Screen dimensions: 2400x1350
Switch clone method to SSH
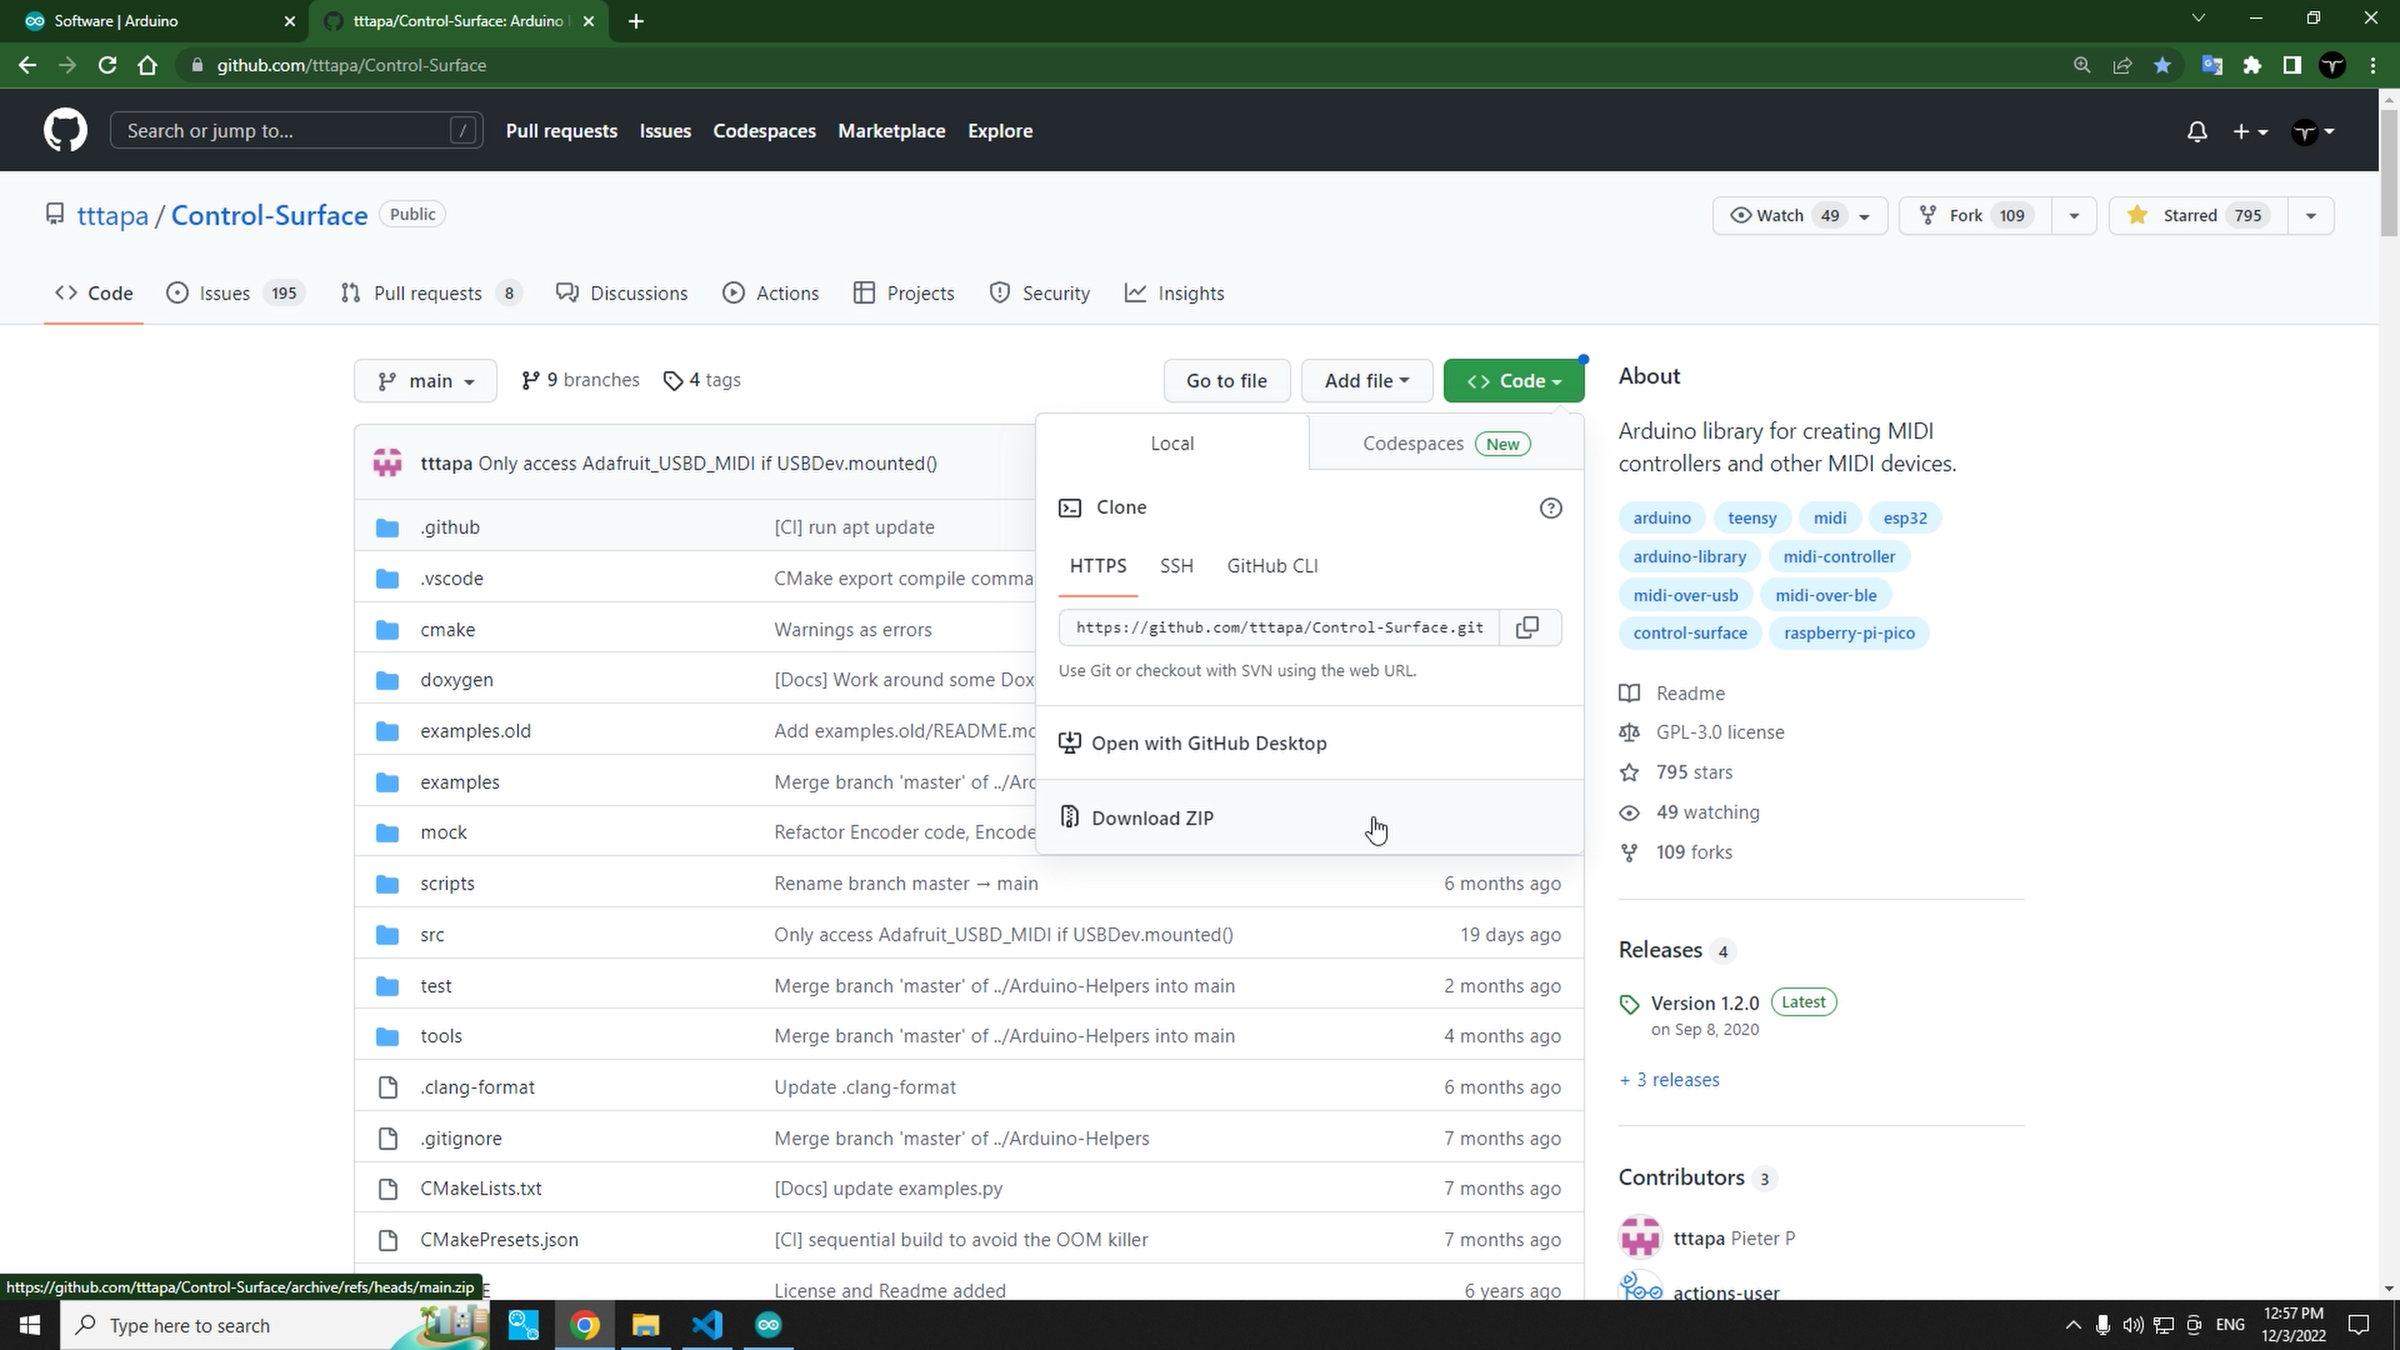point(1176,566)
